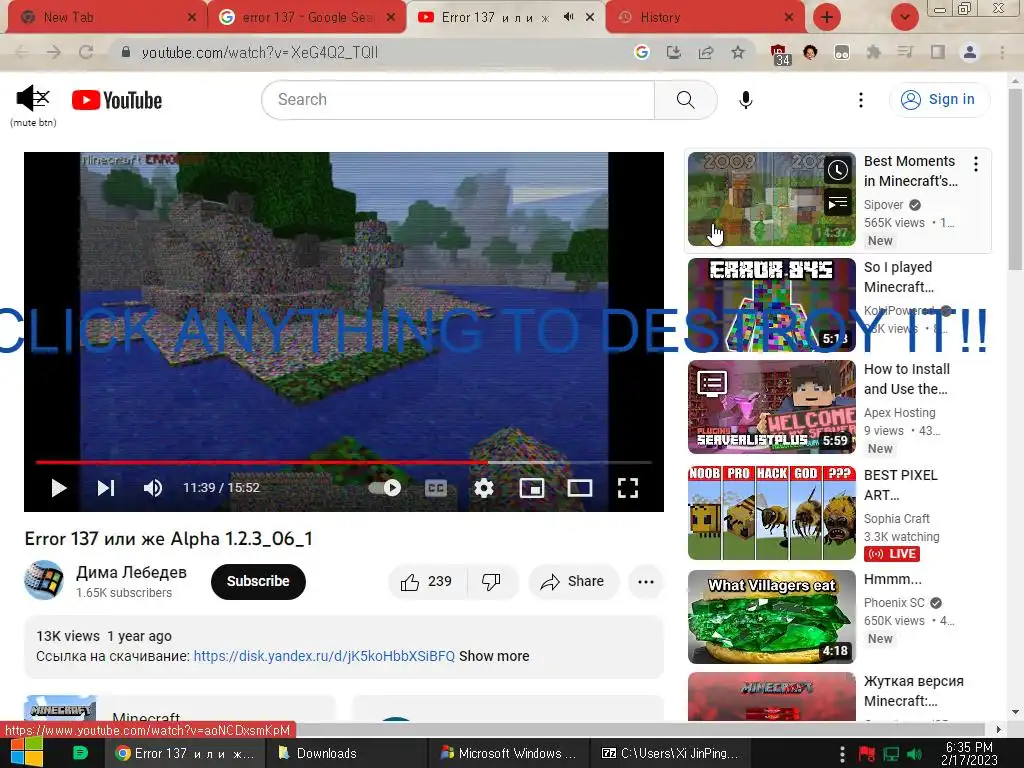This screenshot has height=768, width=1024.
Task: Switch to the History tab
Action: (707, 17)
